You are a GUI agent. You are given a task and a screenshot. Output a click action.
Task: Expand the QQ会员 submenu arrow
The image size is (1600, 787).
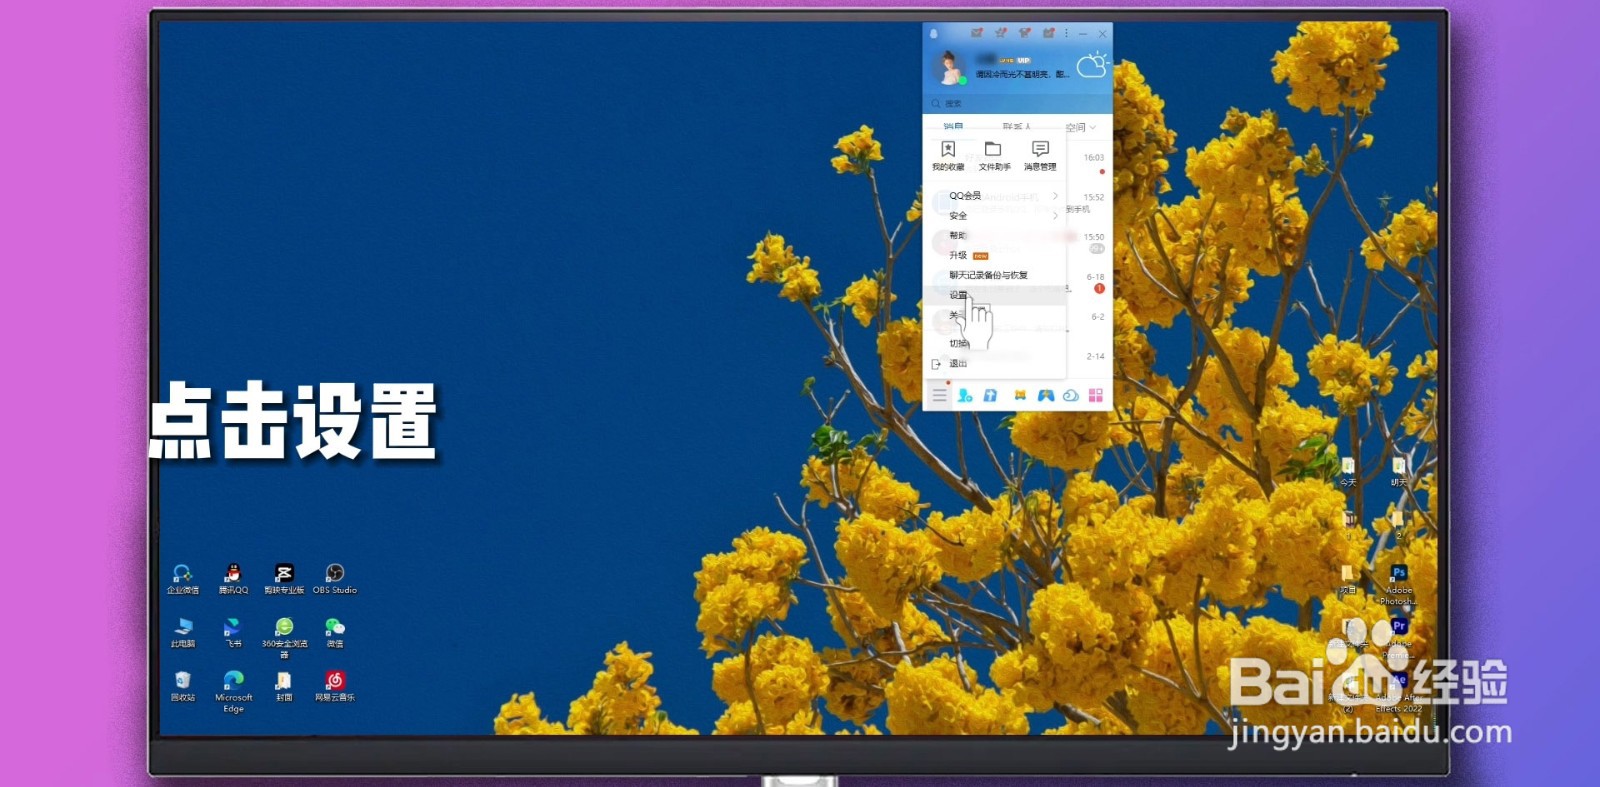pos(1055,196)
